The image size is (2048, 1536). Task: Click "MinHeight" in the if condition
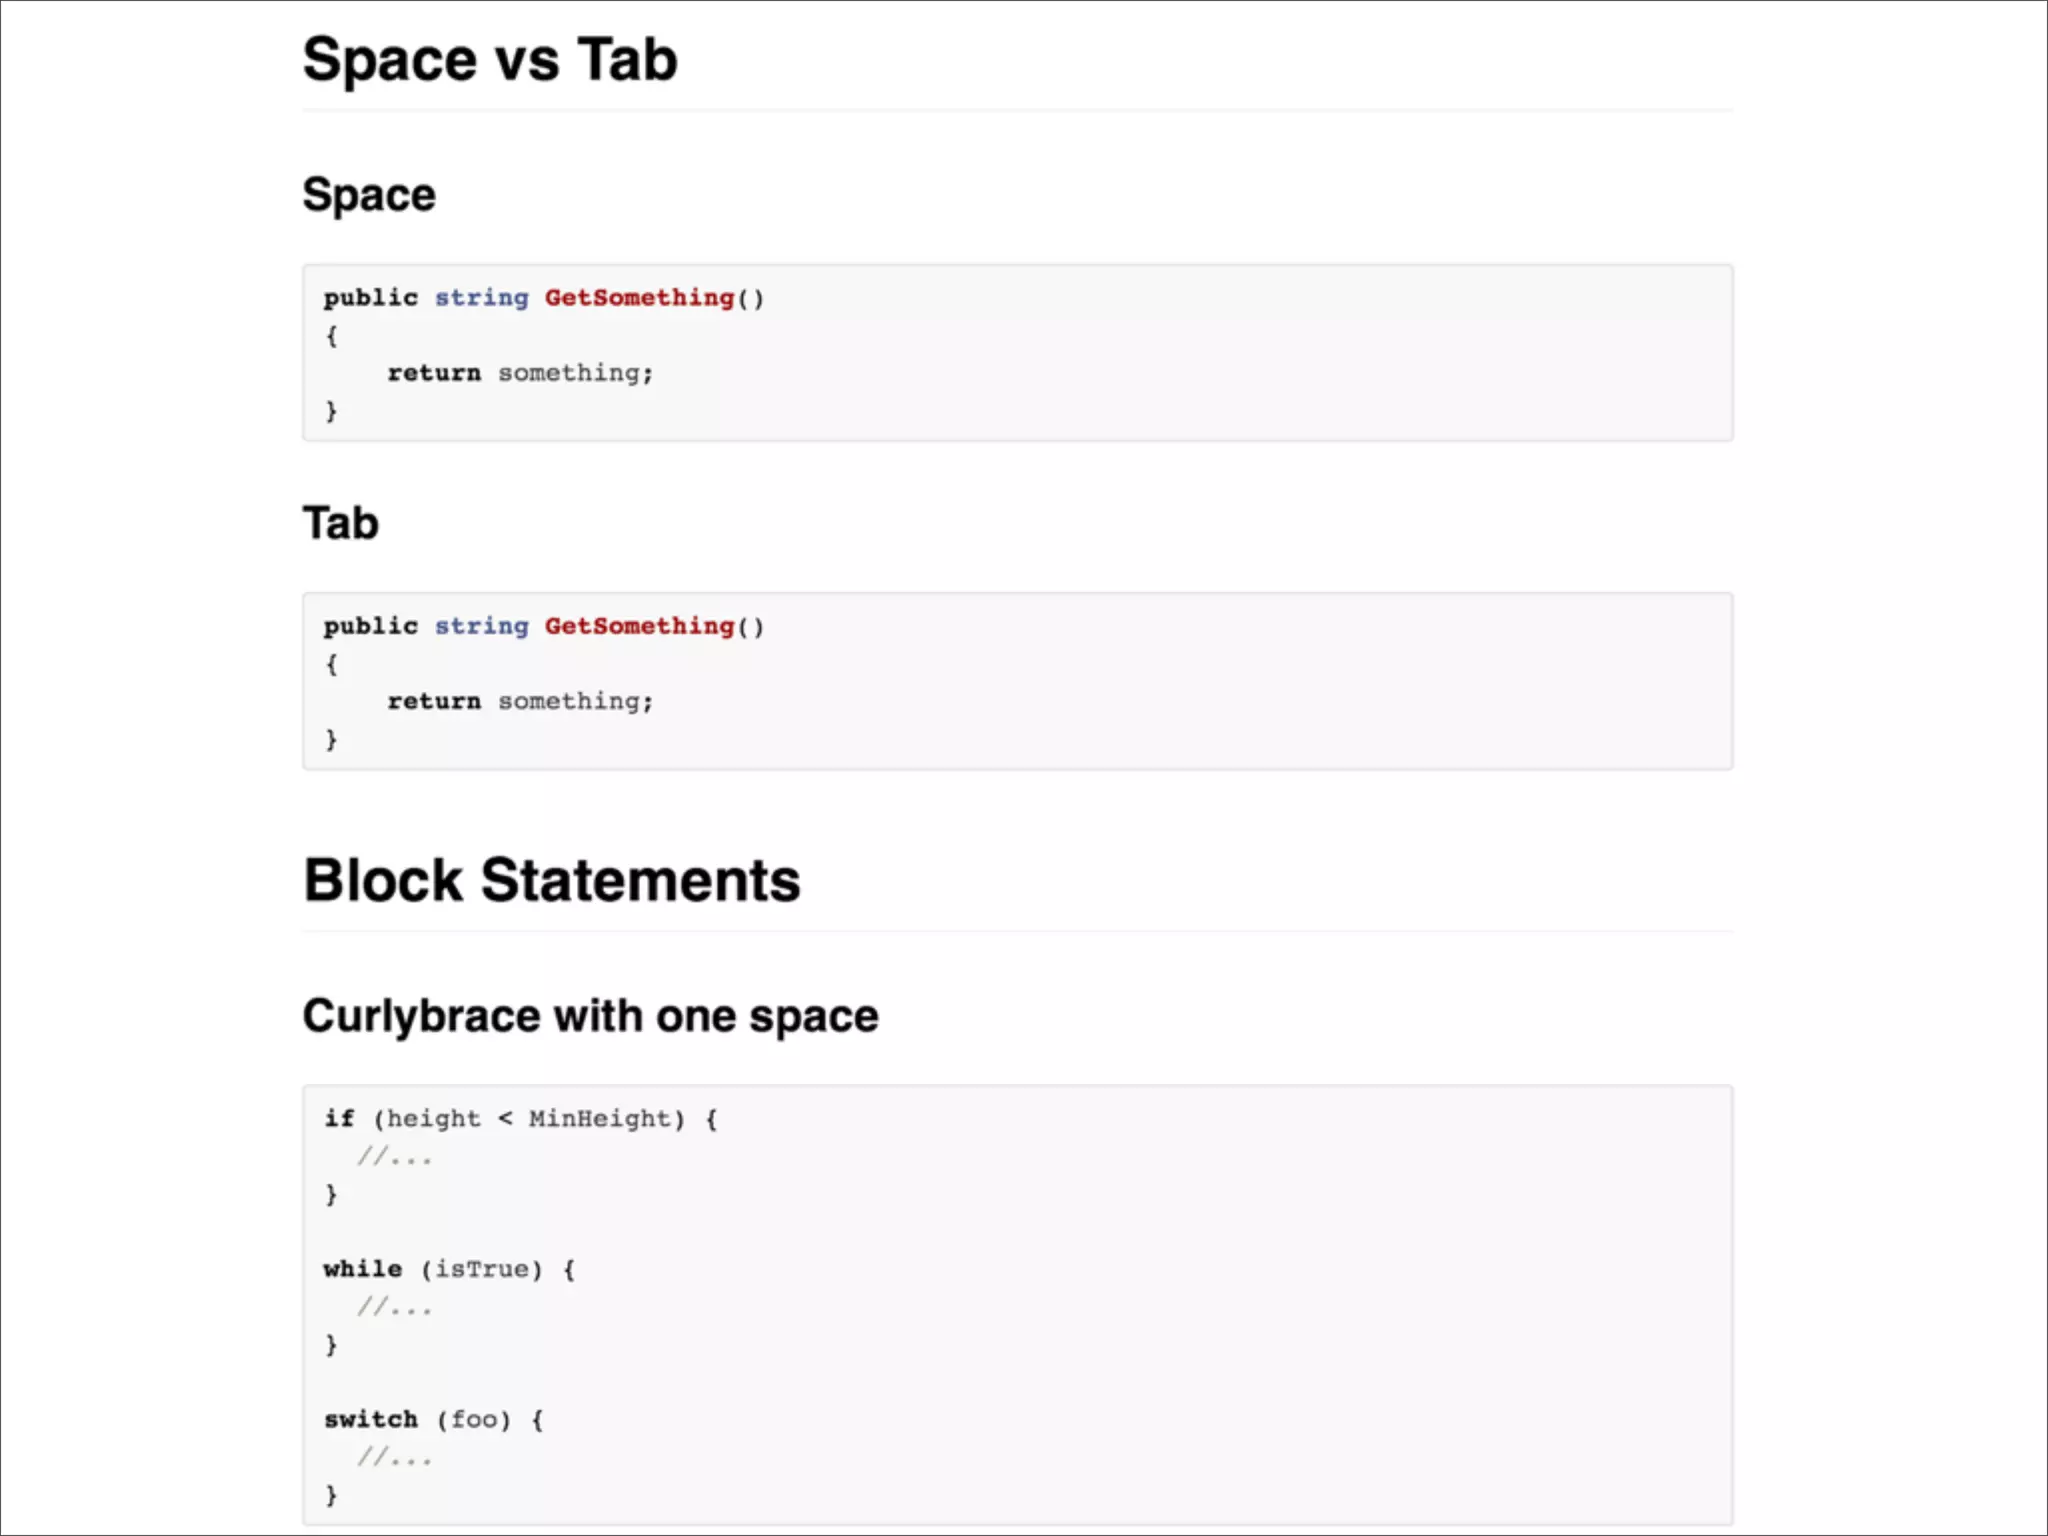pos(599,1118)
